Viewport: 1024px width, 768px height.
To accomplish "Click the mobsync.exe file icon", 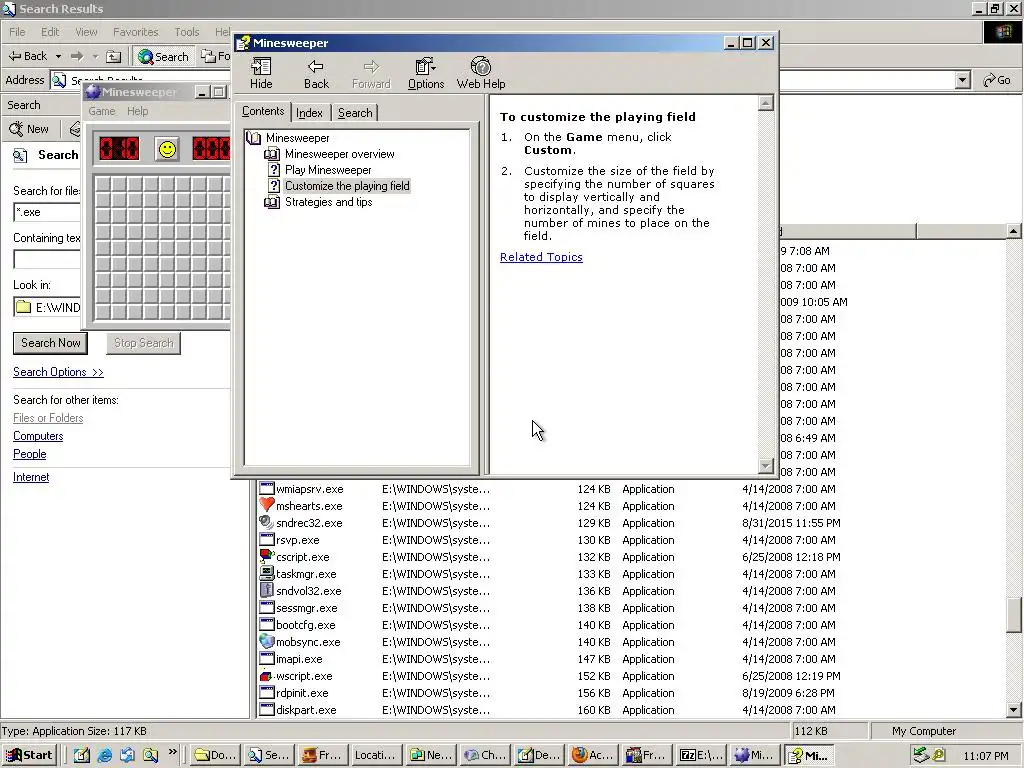I will 266,641.
